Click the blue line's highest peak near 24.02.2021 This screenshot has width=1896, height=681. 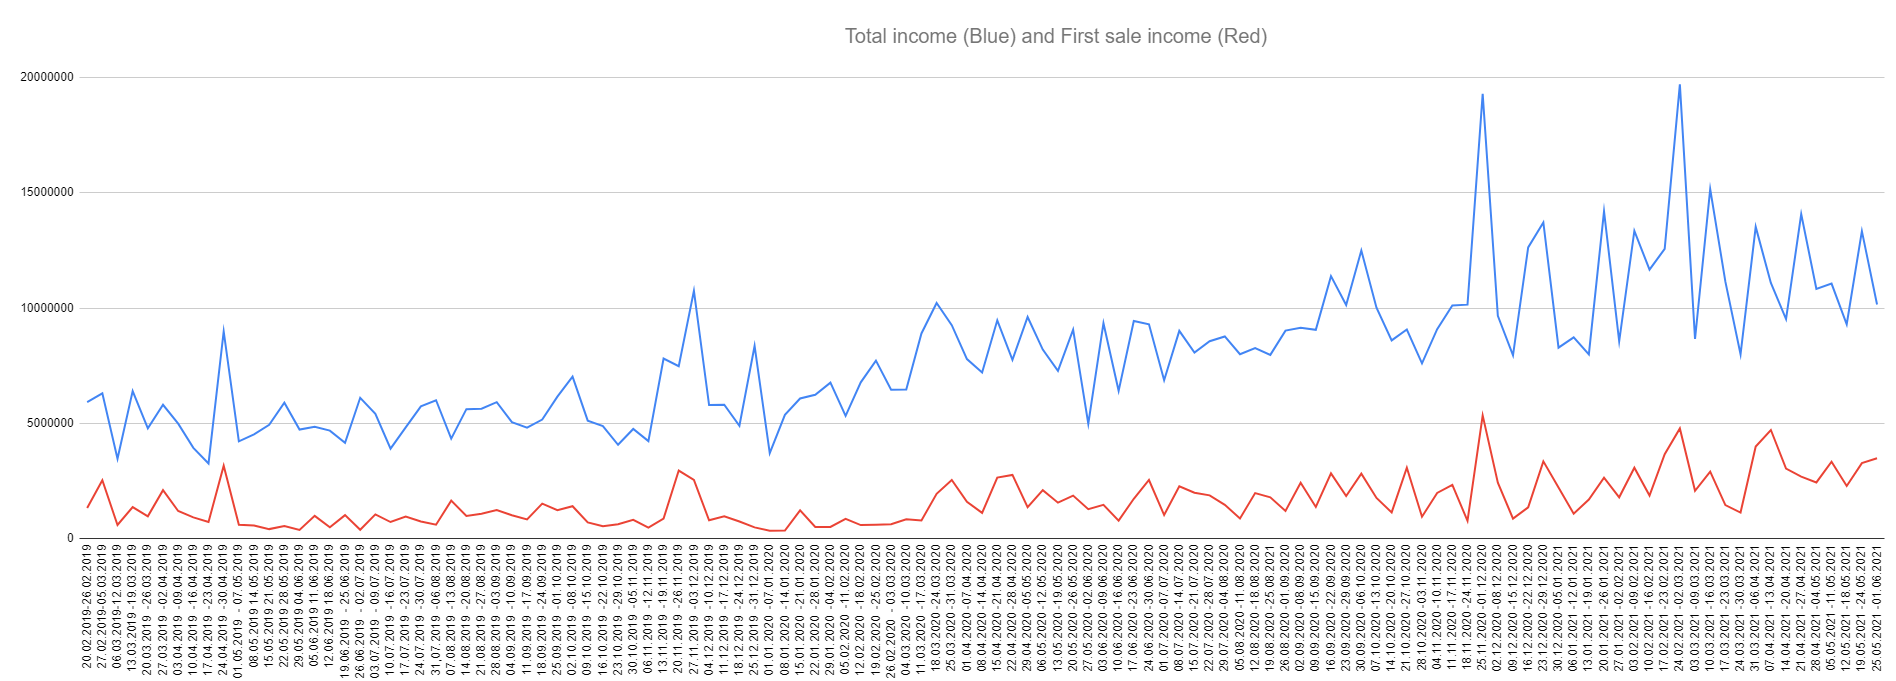tap(1679, 84)
